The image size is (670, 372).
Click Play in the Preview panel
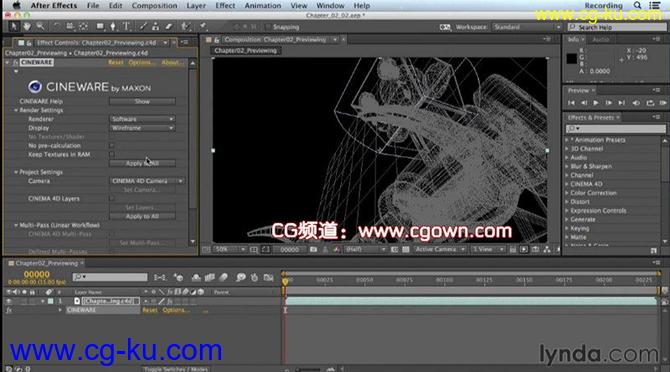point(596,103)
